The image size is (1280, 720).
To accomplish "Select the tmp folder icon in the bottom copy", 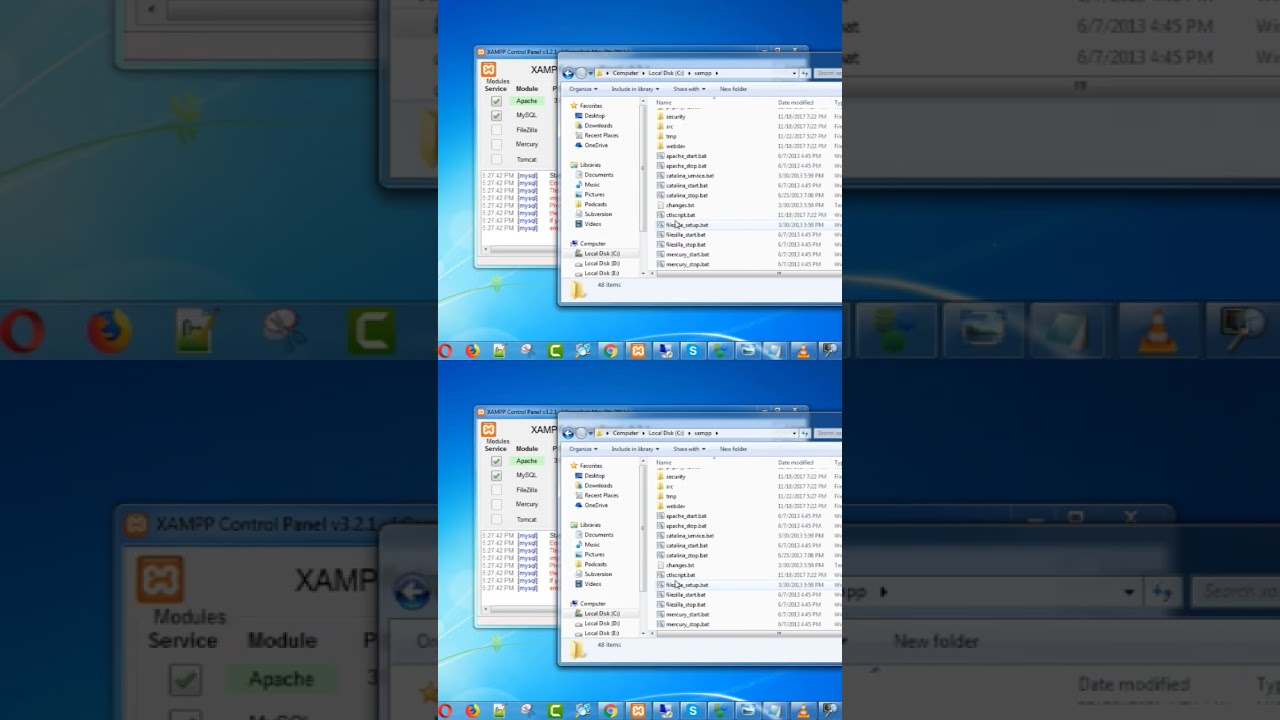I will click(x=661, y=496).
